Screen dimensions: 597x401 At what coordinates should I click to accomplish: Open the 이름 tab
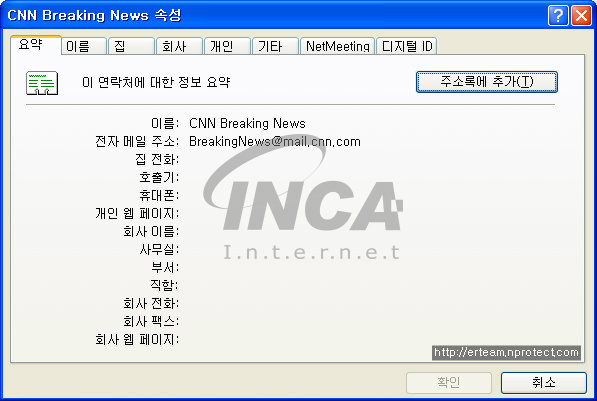[83, 46]
